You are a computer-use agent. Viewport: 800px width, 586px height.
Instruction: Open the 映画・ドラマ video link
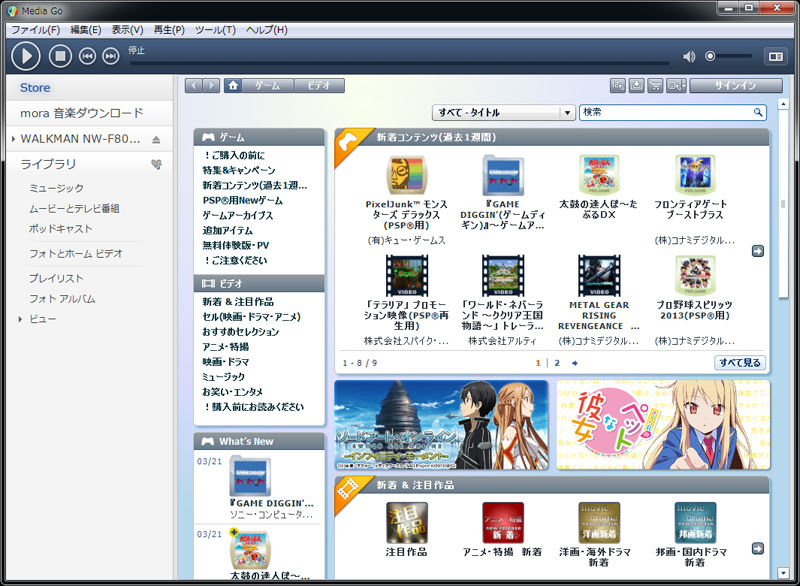[226, 362]
